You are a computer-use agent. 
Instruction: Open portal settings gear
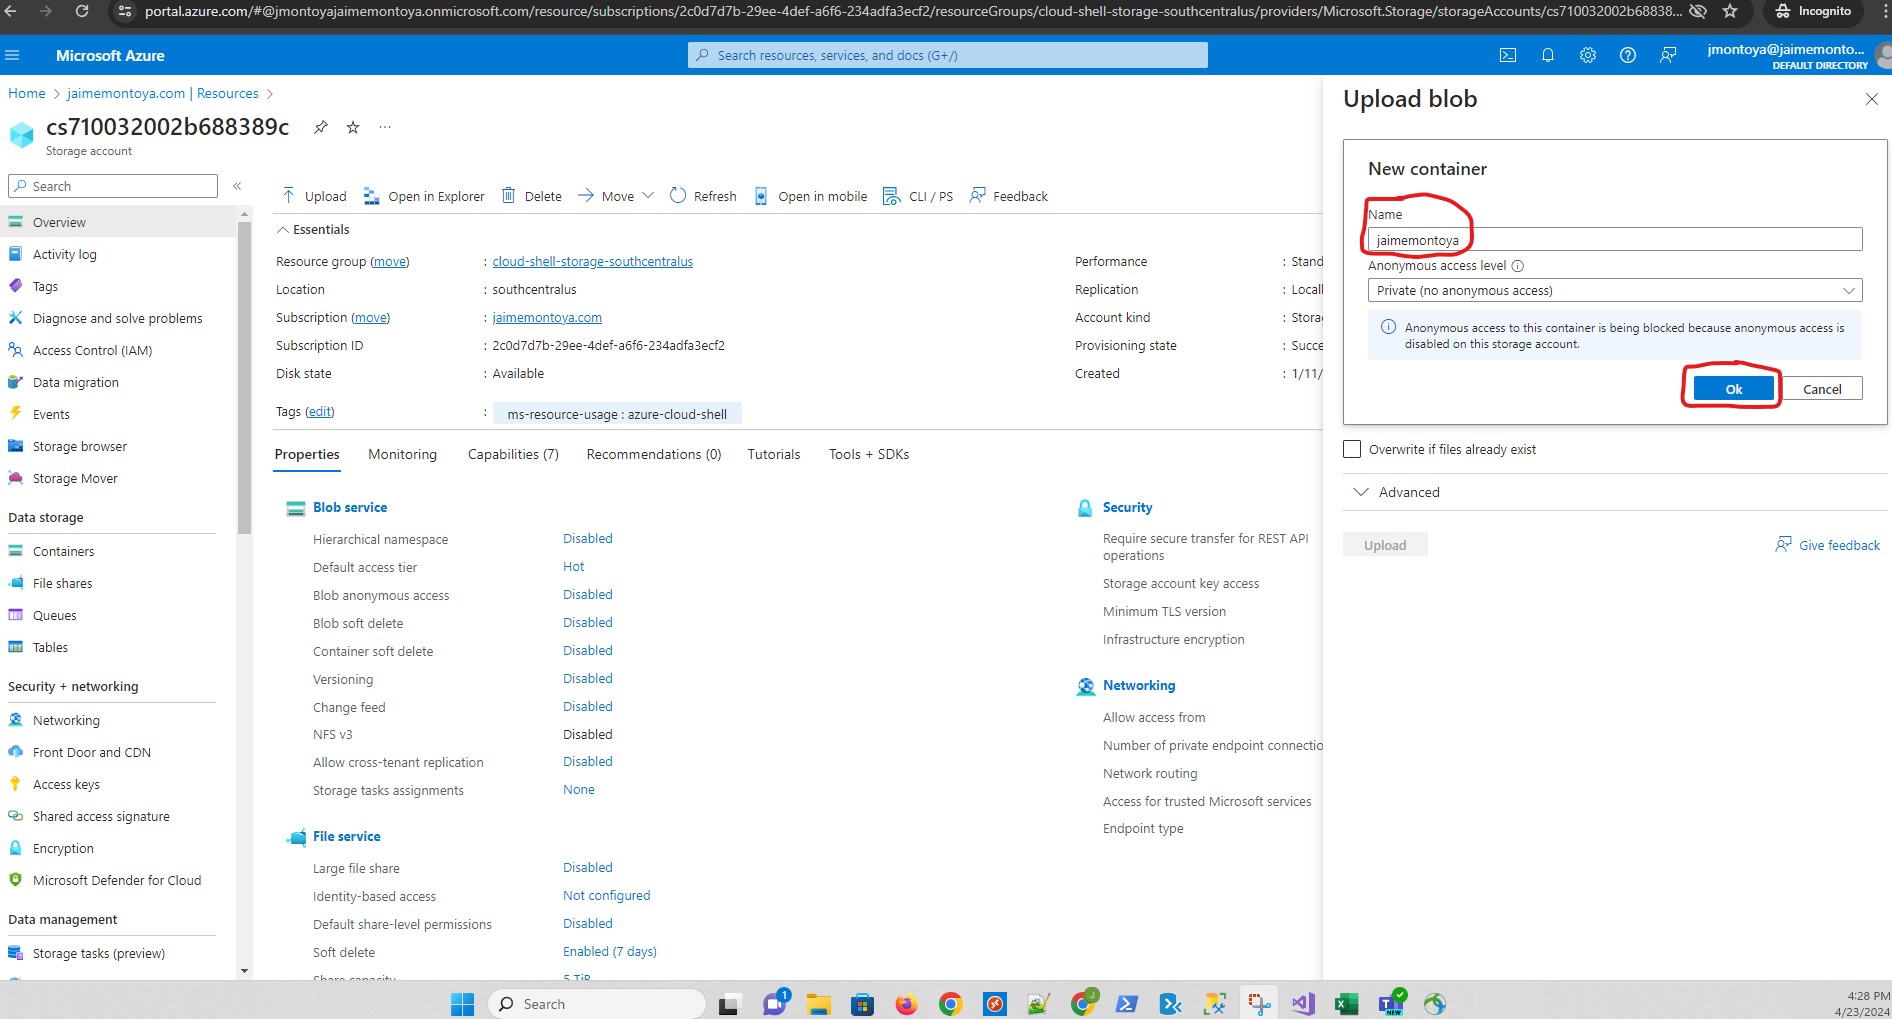[x=1588, y=55]
